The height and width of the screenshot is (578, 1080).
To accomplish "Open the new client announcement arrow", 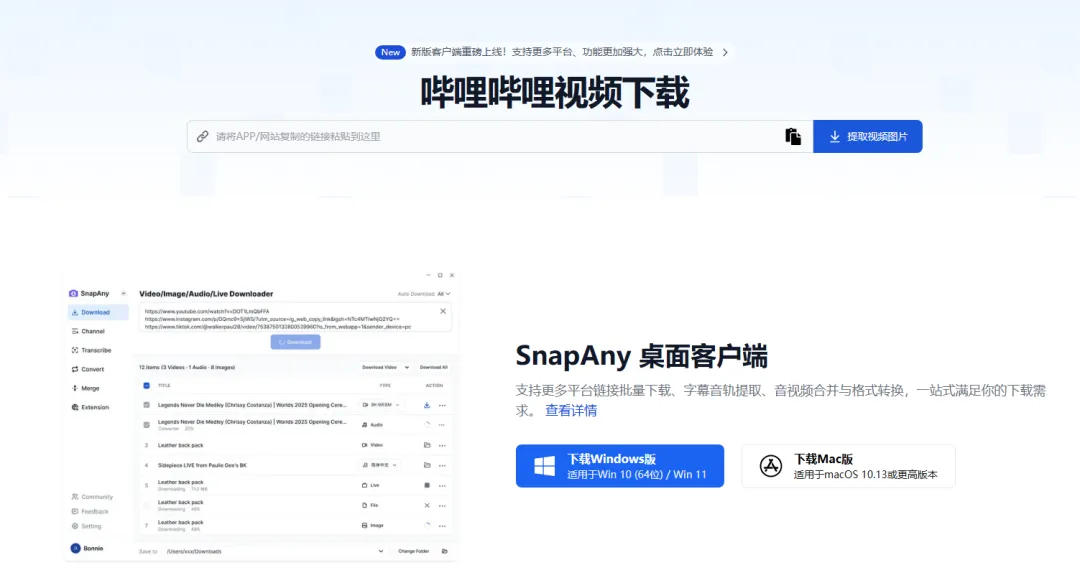I will tap(725, 52).
